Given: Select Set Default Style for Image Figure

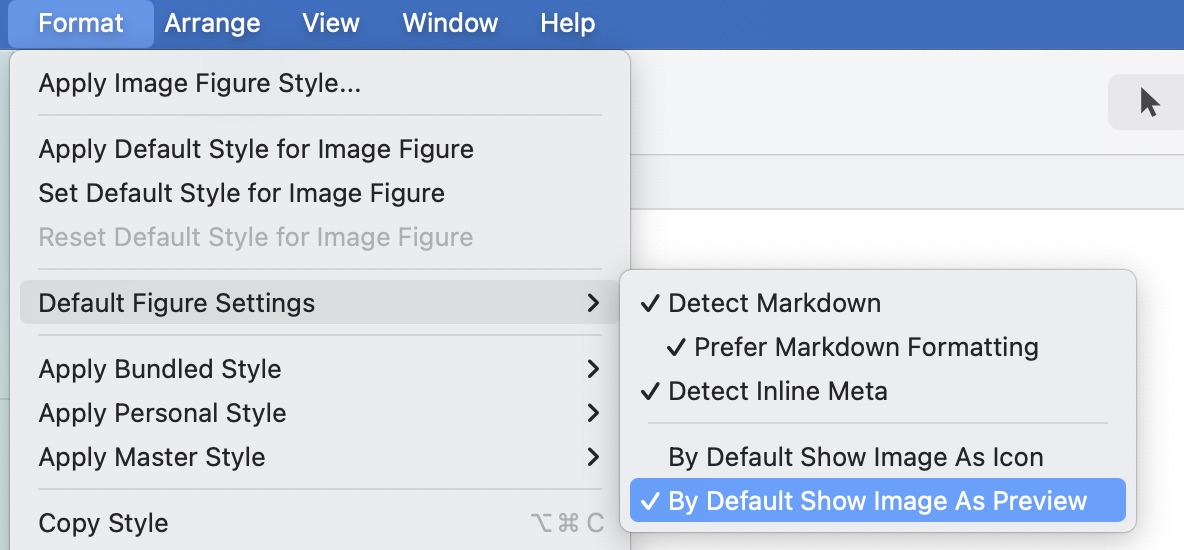Looking at the screenshot, I should pos(241,193).
